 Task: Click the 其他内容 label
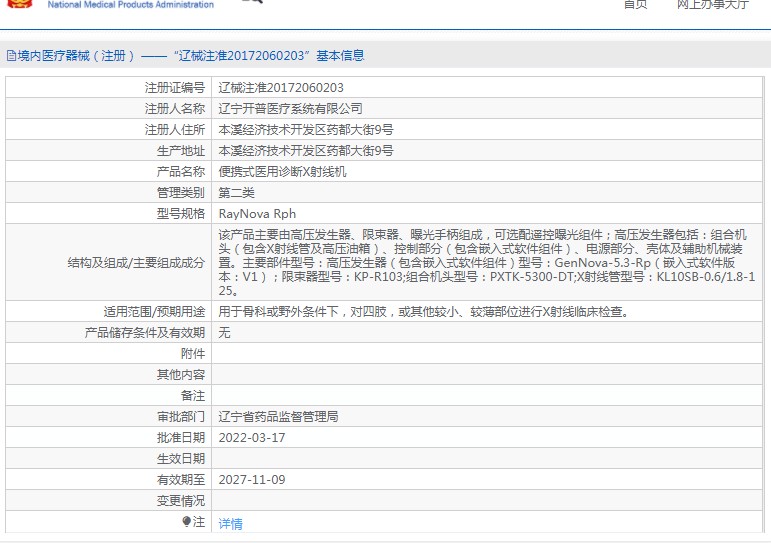pyautogui.click(x=180, y=375)
